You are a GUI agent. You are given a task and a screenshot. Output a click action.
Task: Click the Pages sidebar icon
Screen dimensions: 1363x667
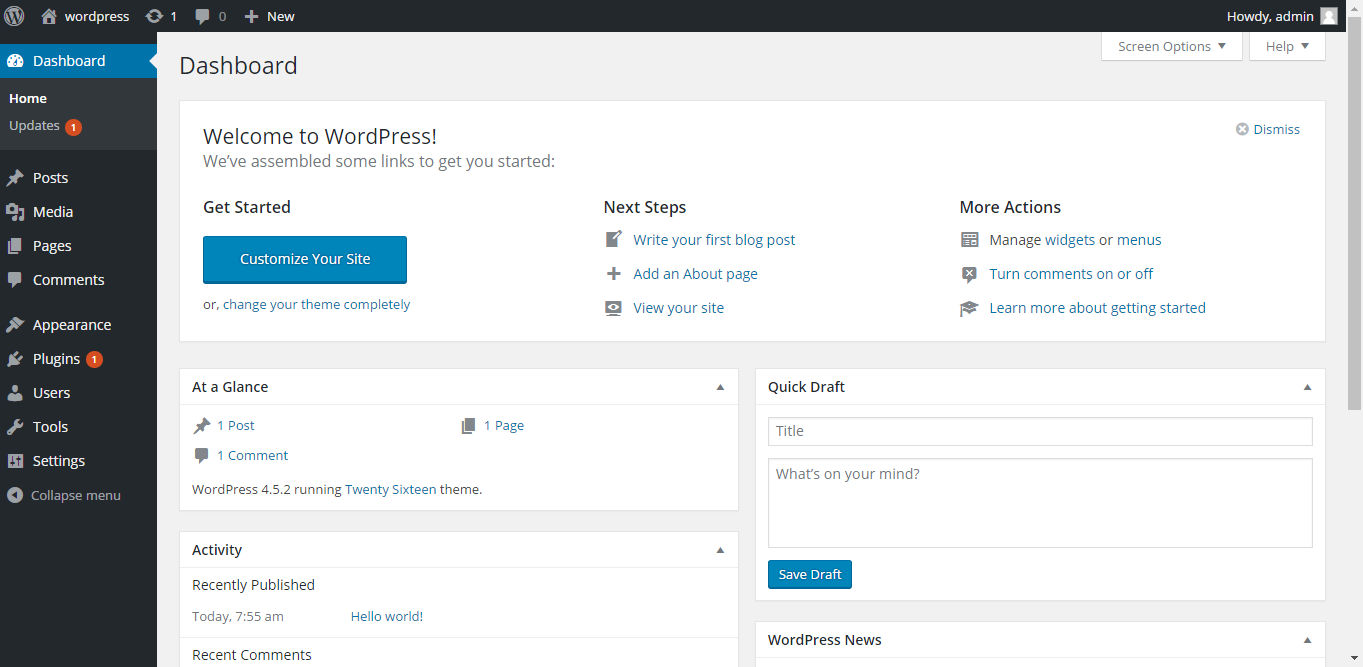(16, 245)
